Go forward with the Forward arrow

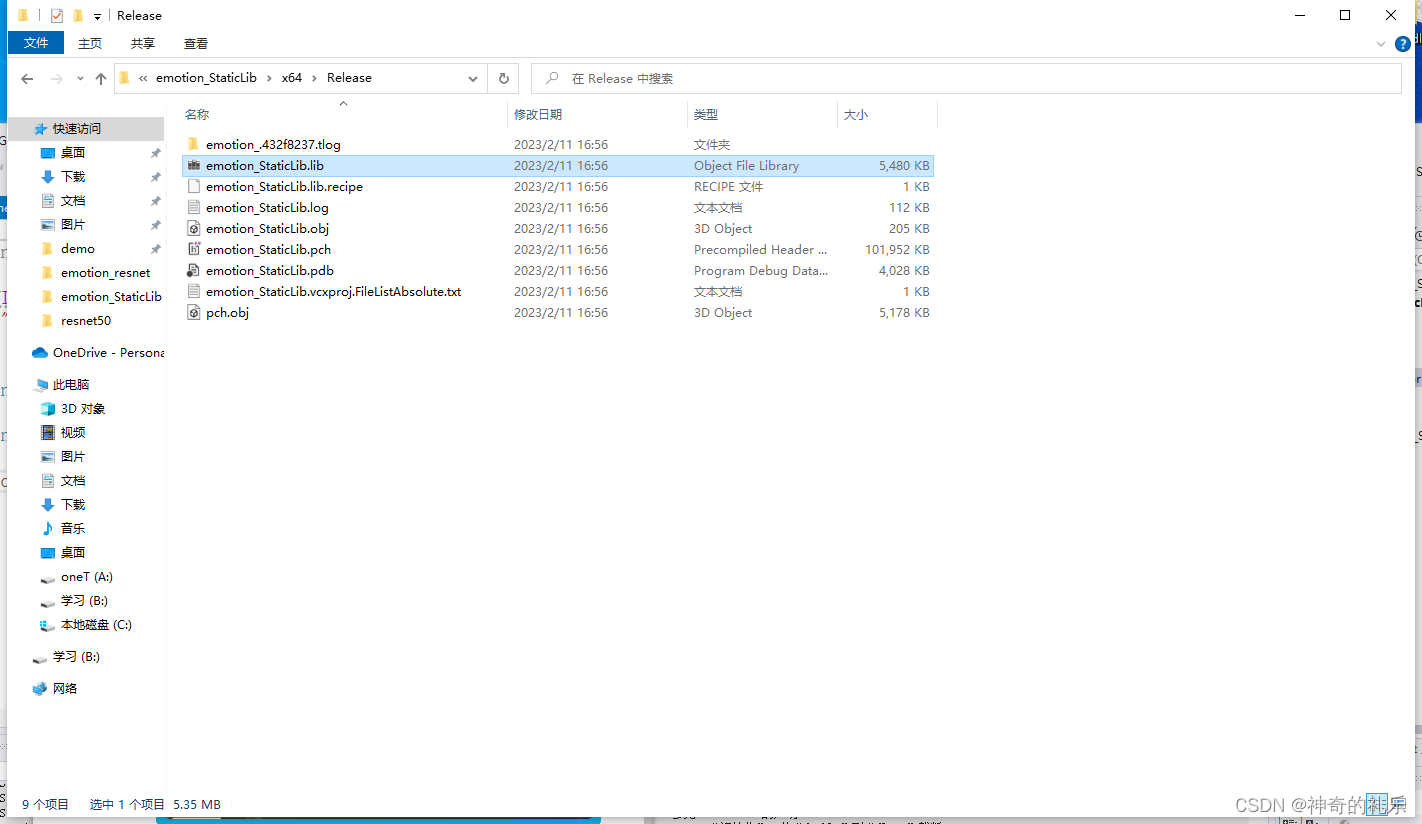coord(57,78)
